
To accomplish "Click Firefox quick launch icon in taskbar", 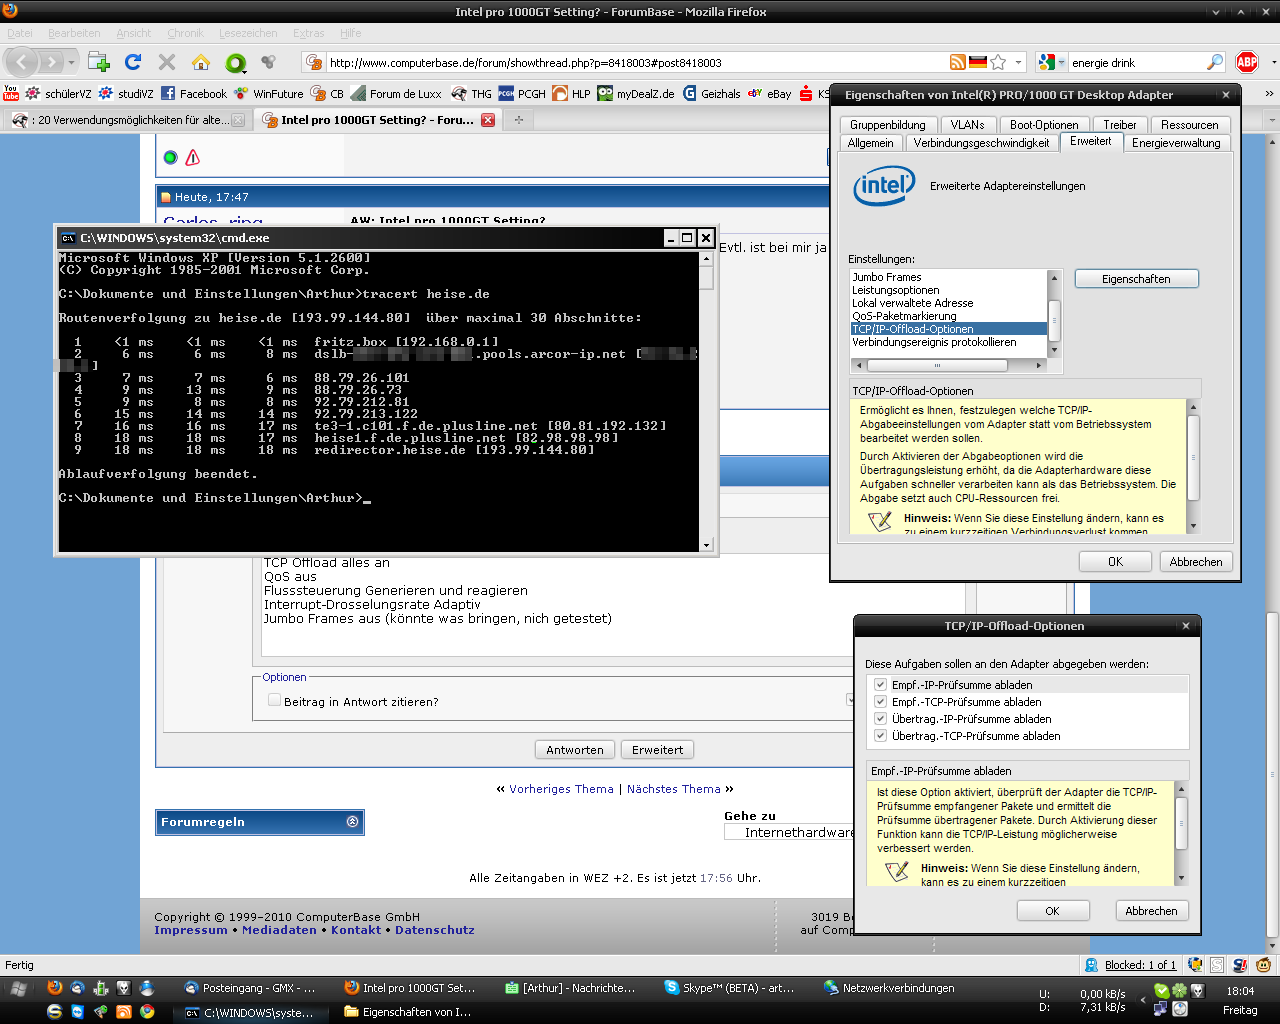I will tap(55, 988).
